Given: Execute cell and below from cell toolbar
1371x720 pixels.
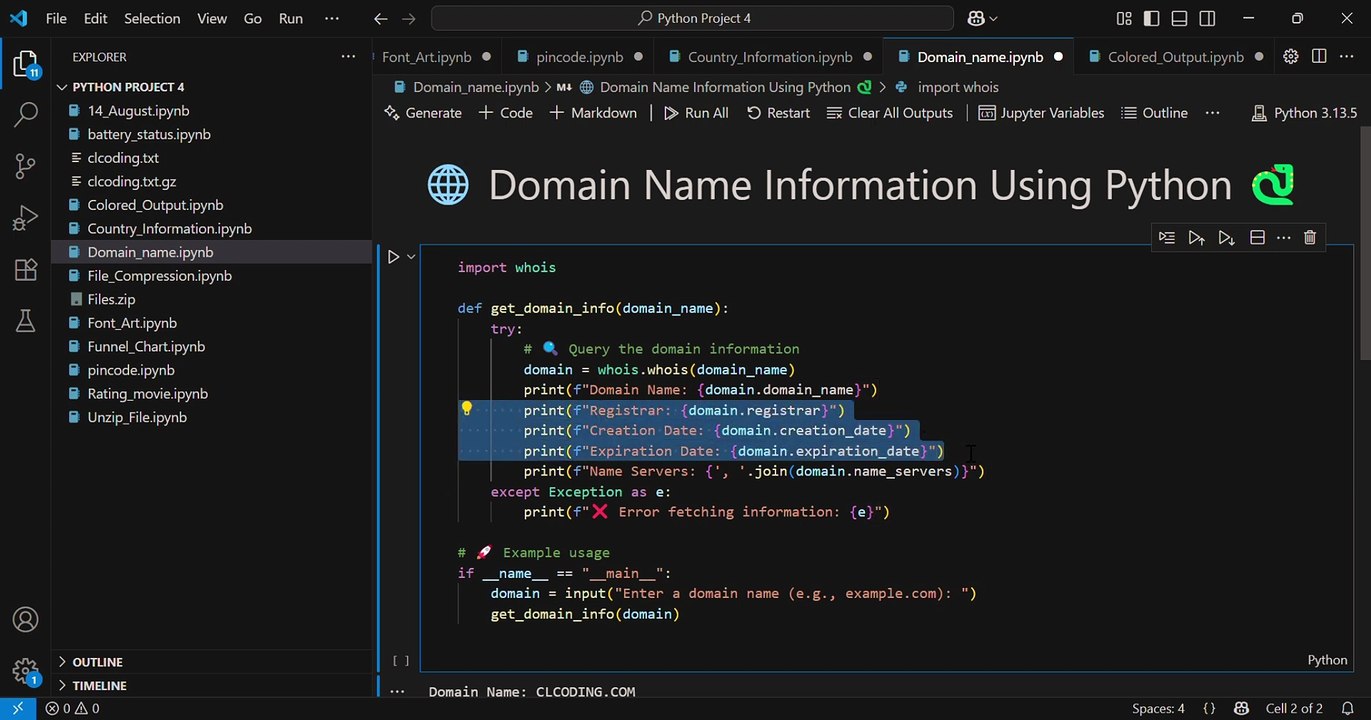Looking at the screenshot, I should tap(1226, 237).
